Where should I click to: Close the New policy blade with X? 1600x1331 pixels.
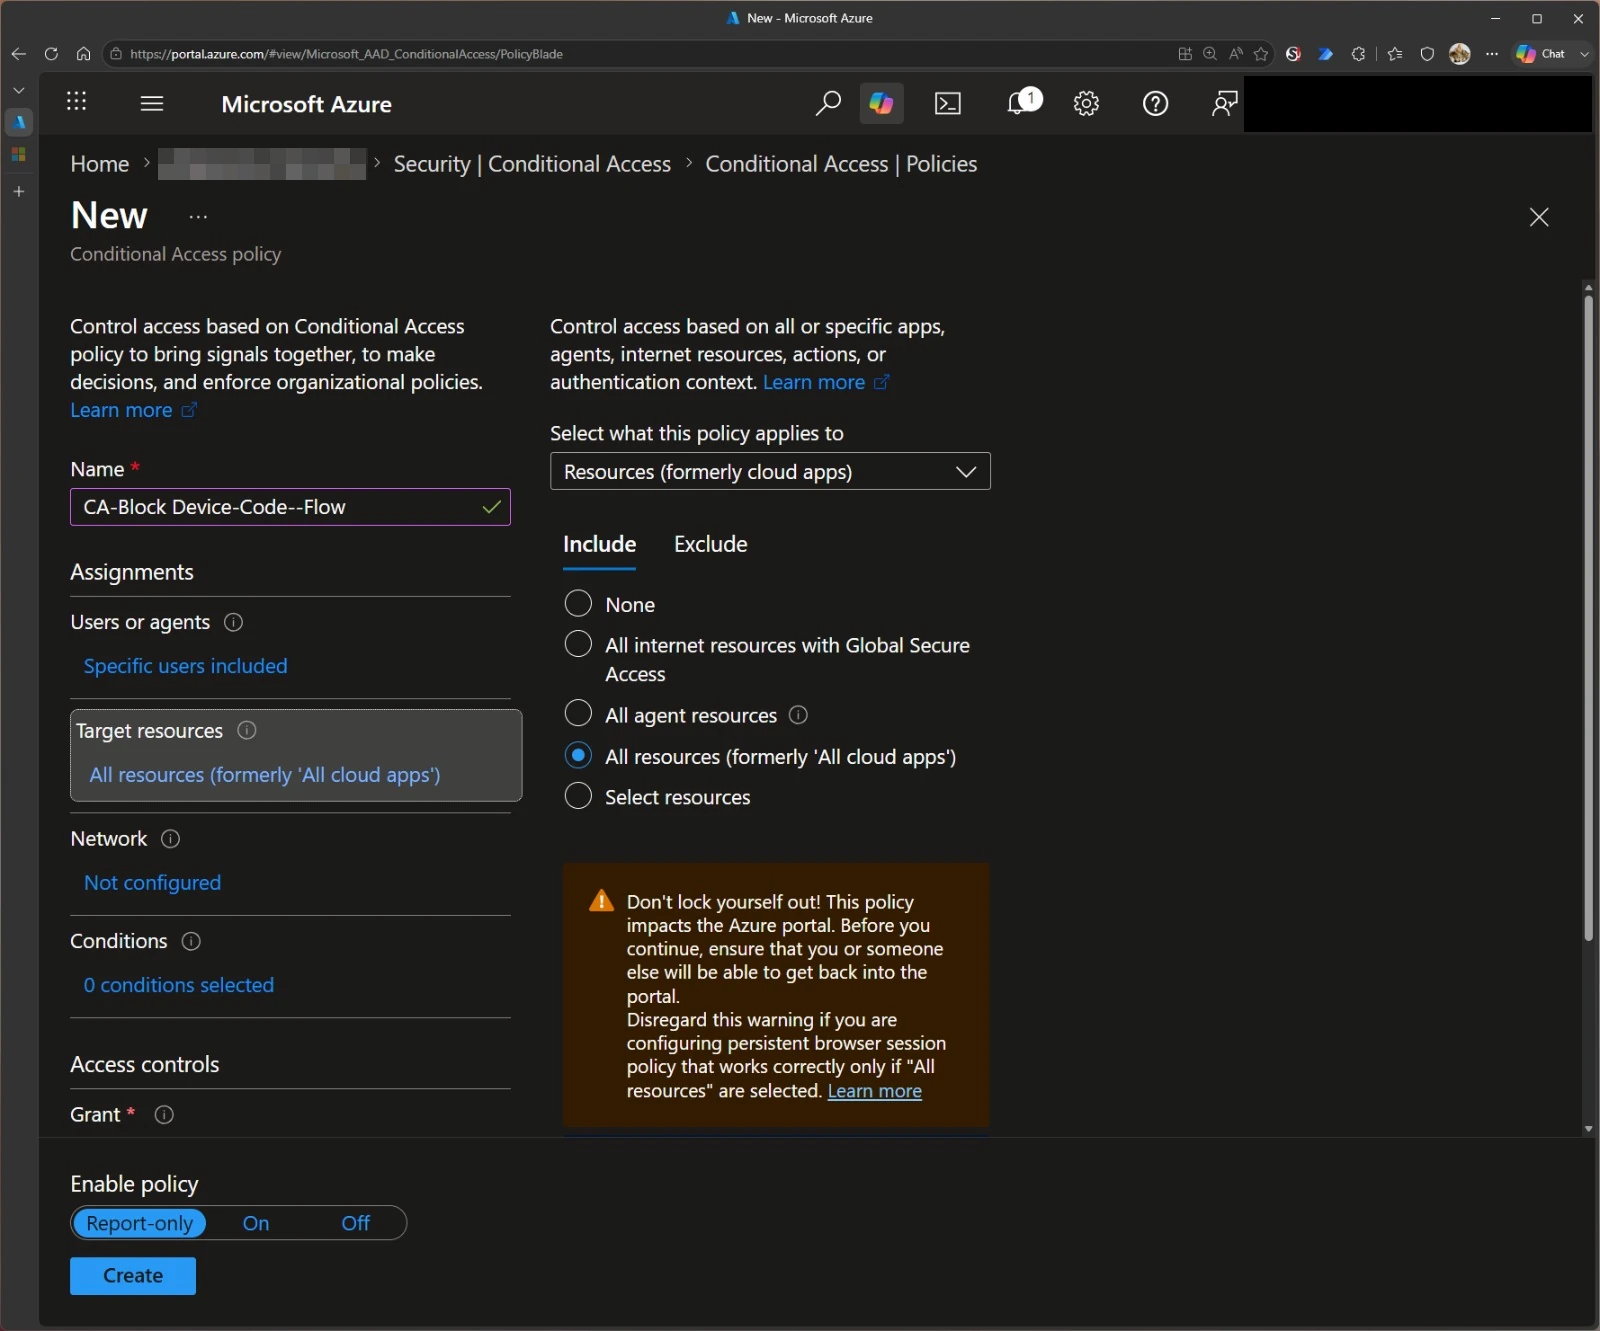coord(1539,217)
